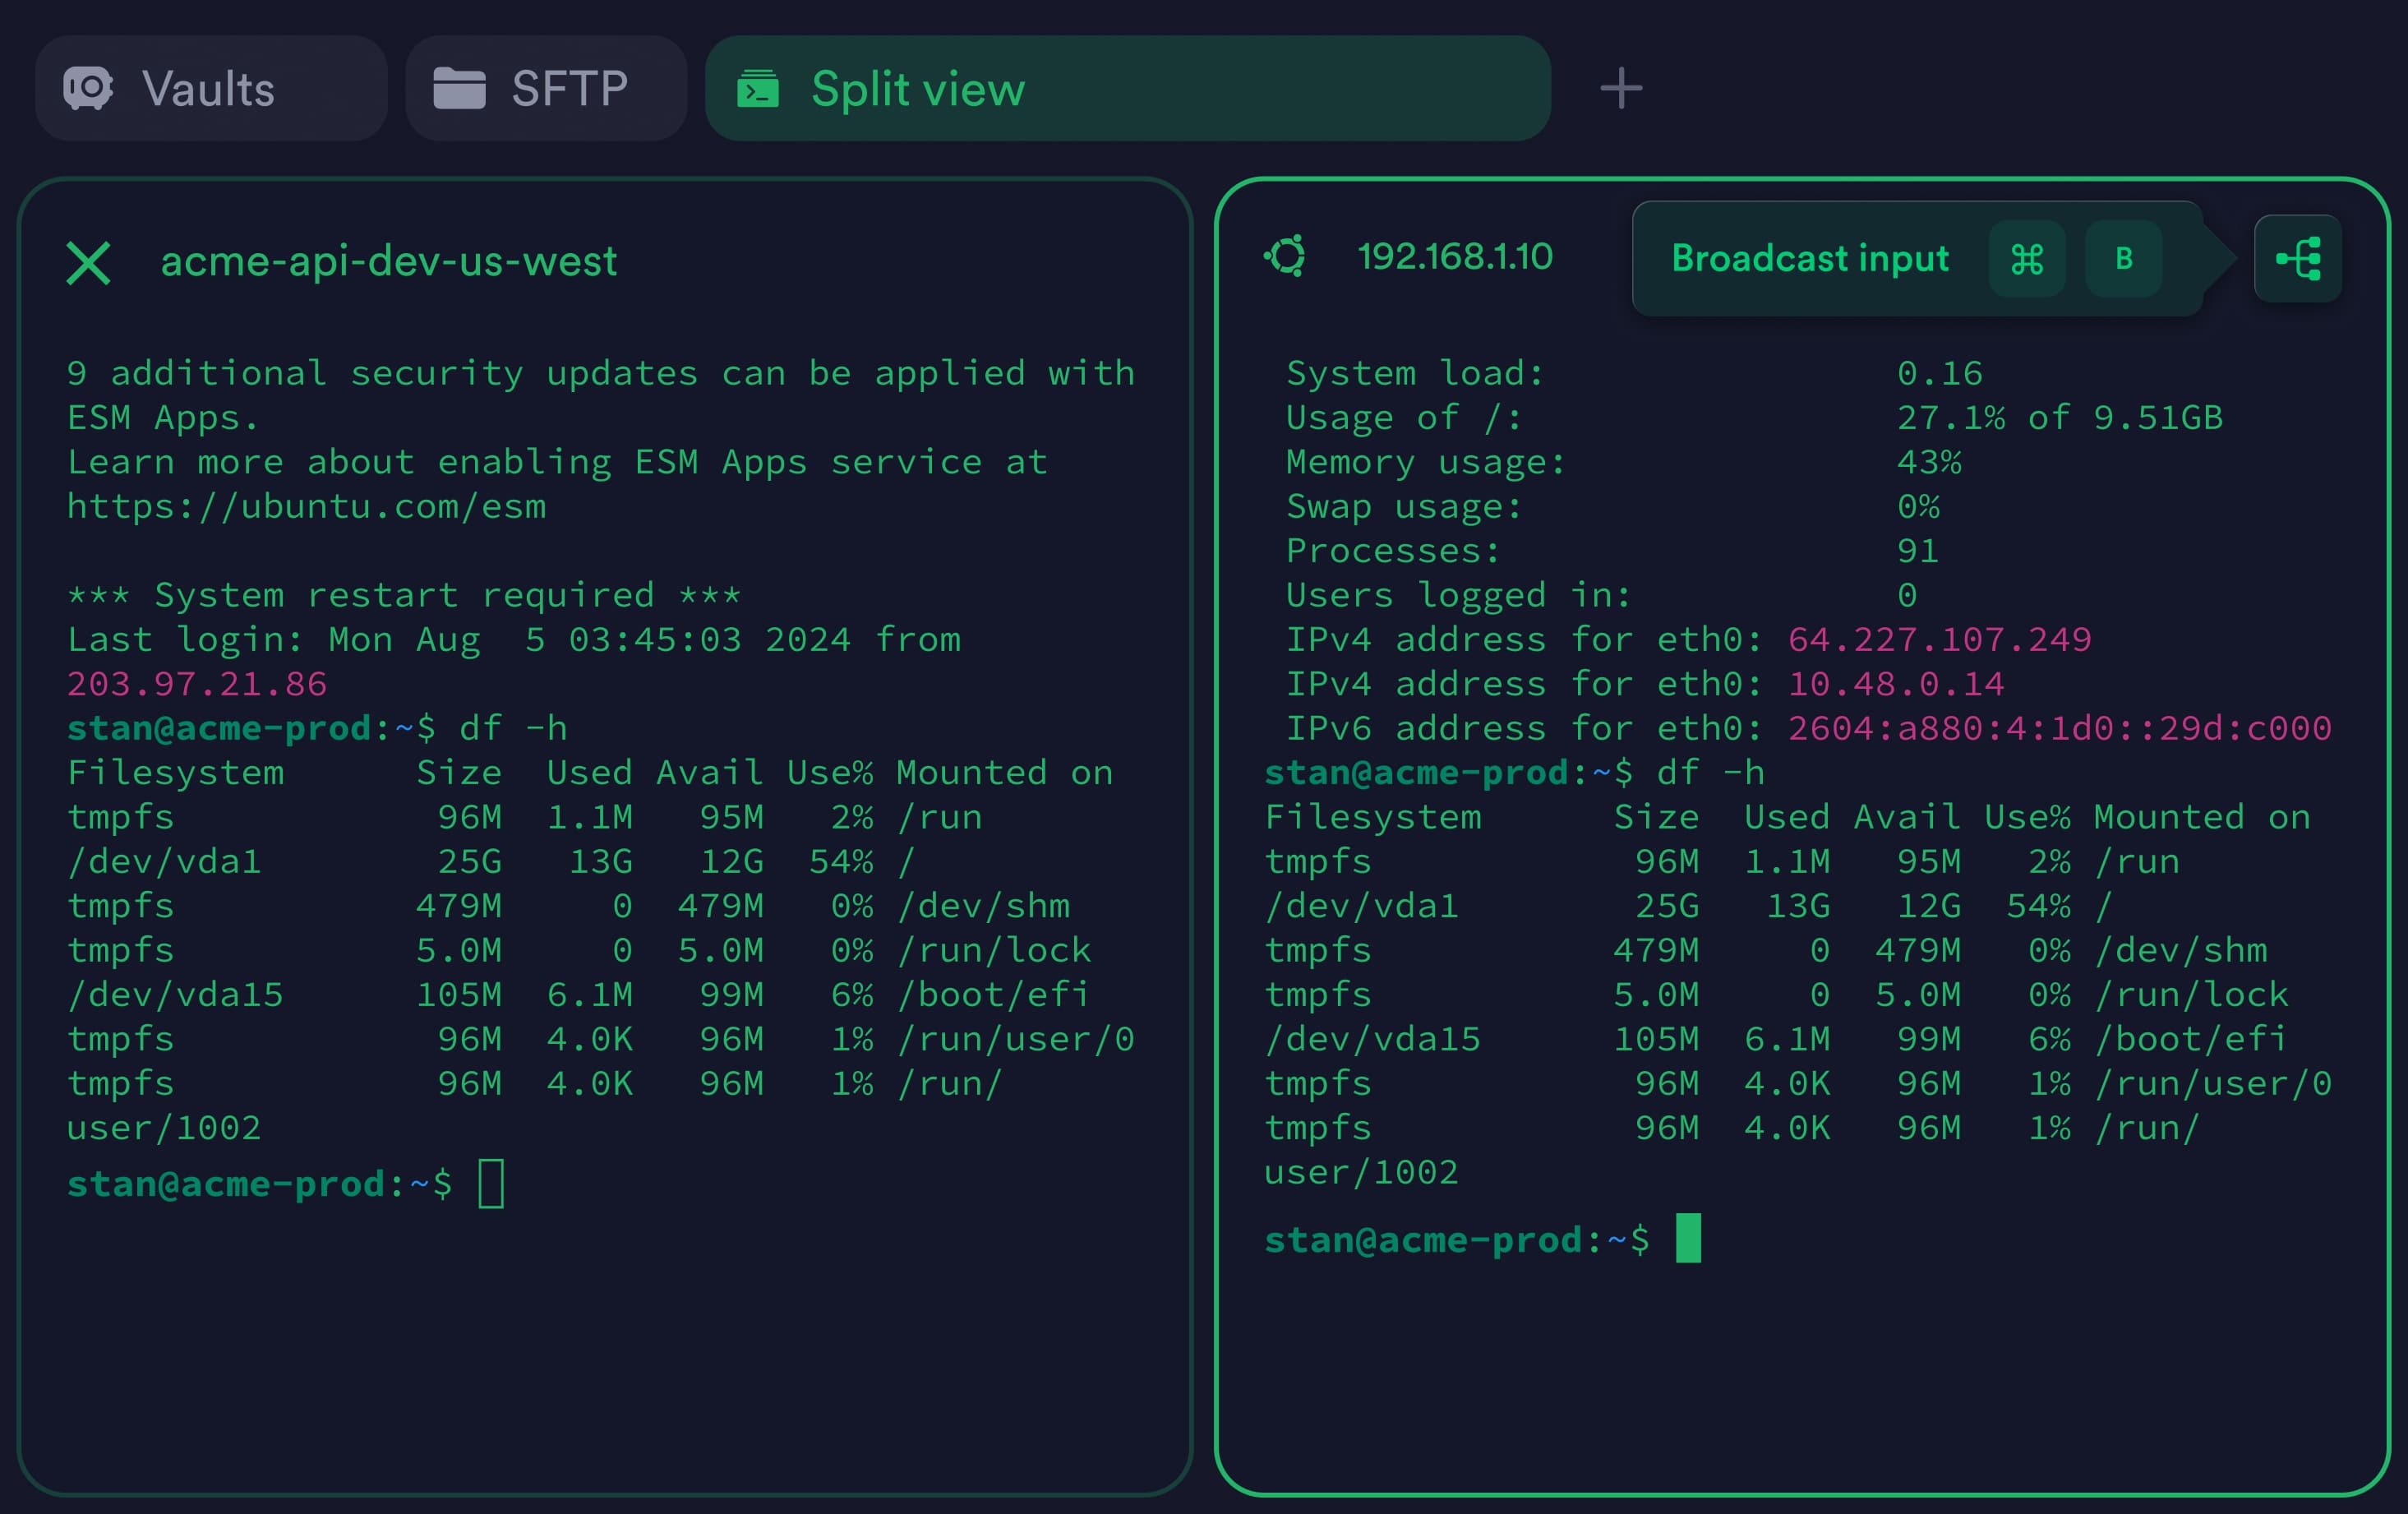This screenshot has height=1514, width=2408.
Task: Click the 192.168.1.10 host title
Action: pos(1455,257)
